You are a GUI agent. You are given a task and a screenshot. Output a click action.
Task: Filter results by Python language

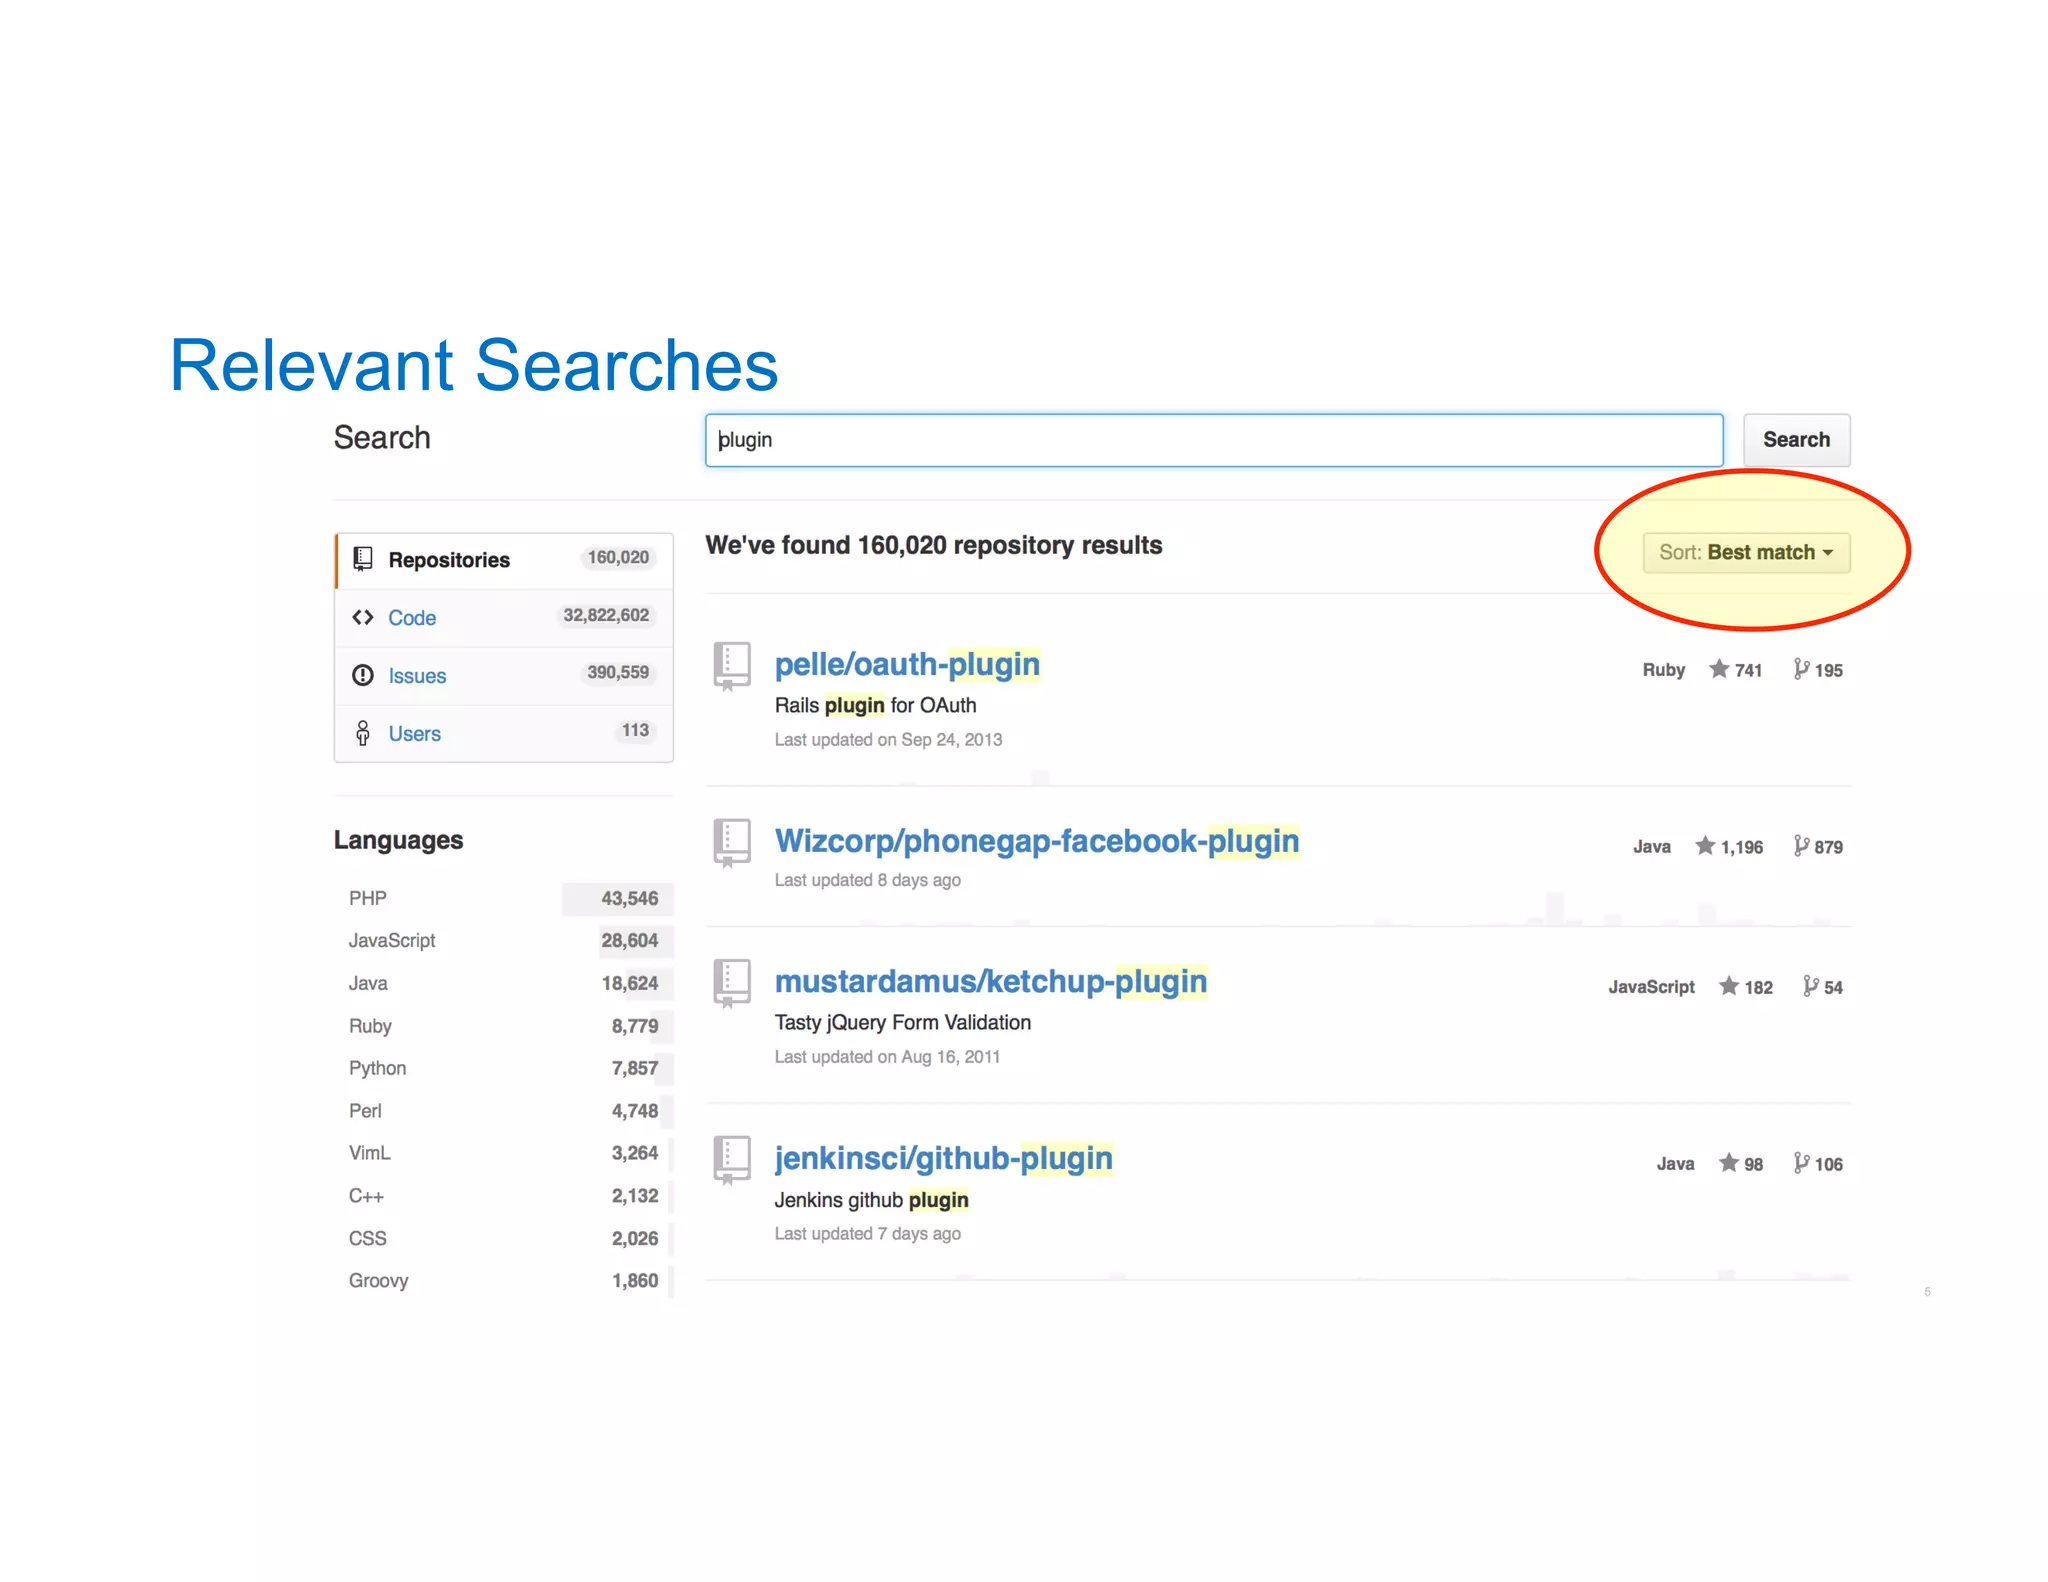point(504,1069)
